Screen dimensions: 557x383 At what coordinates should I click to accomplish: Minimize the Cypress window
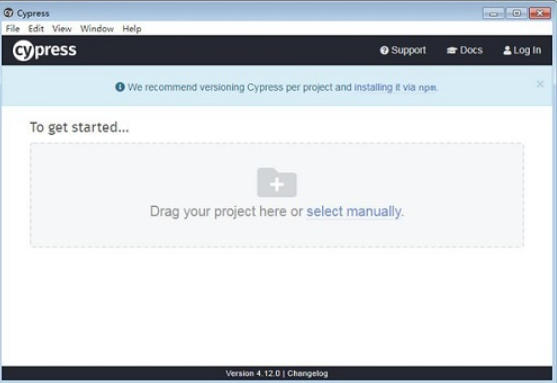493,14
